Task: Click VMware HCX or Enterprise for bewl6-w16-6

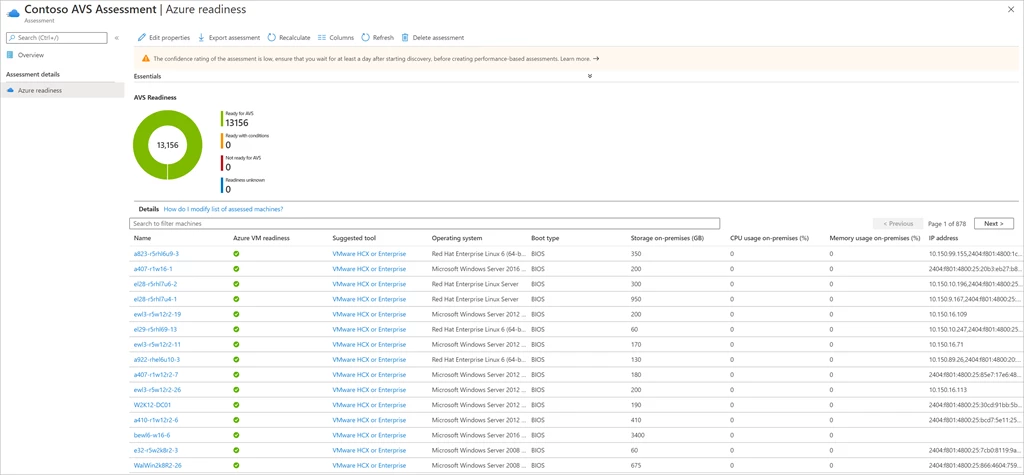Action: (x=369, y=434)
